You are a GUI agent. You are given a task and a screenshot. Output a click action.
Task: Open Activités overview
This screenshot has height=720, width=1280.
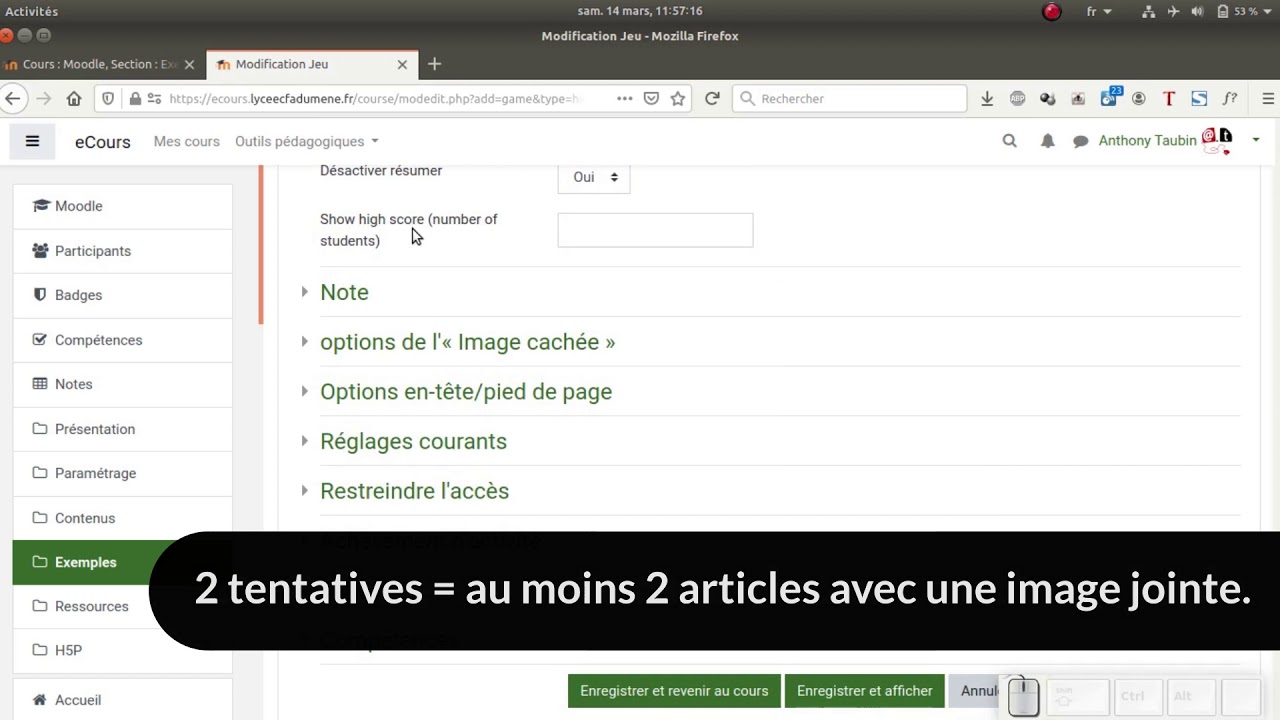point(31,11)
